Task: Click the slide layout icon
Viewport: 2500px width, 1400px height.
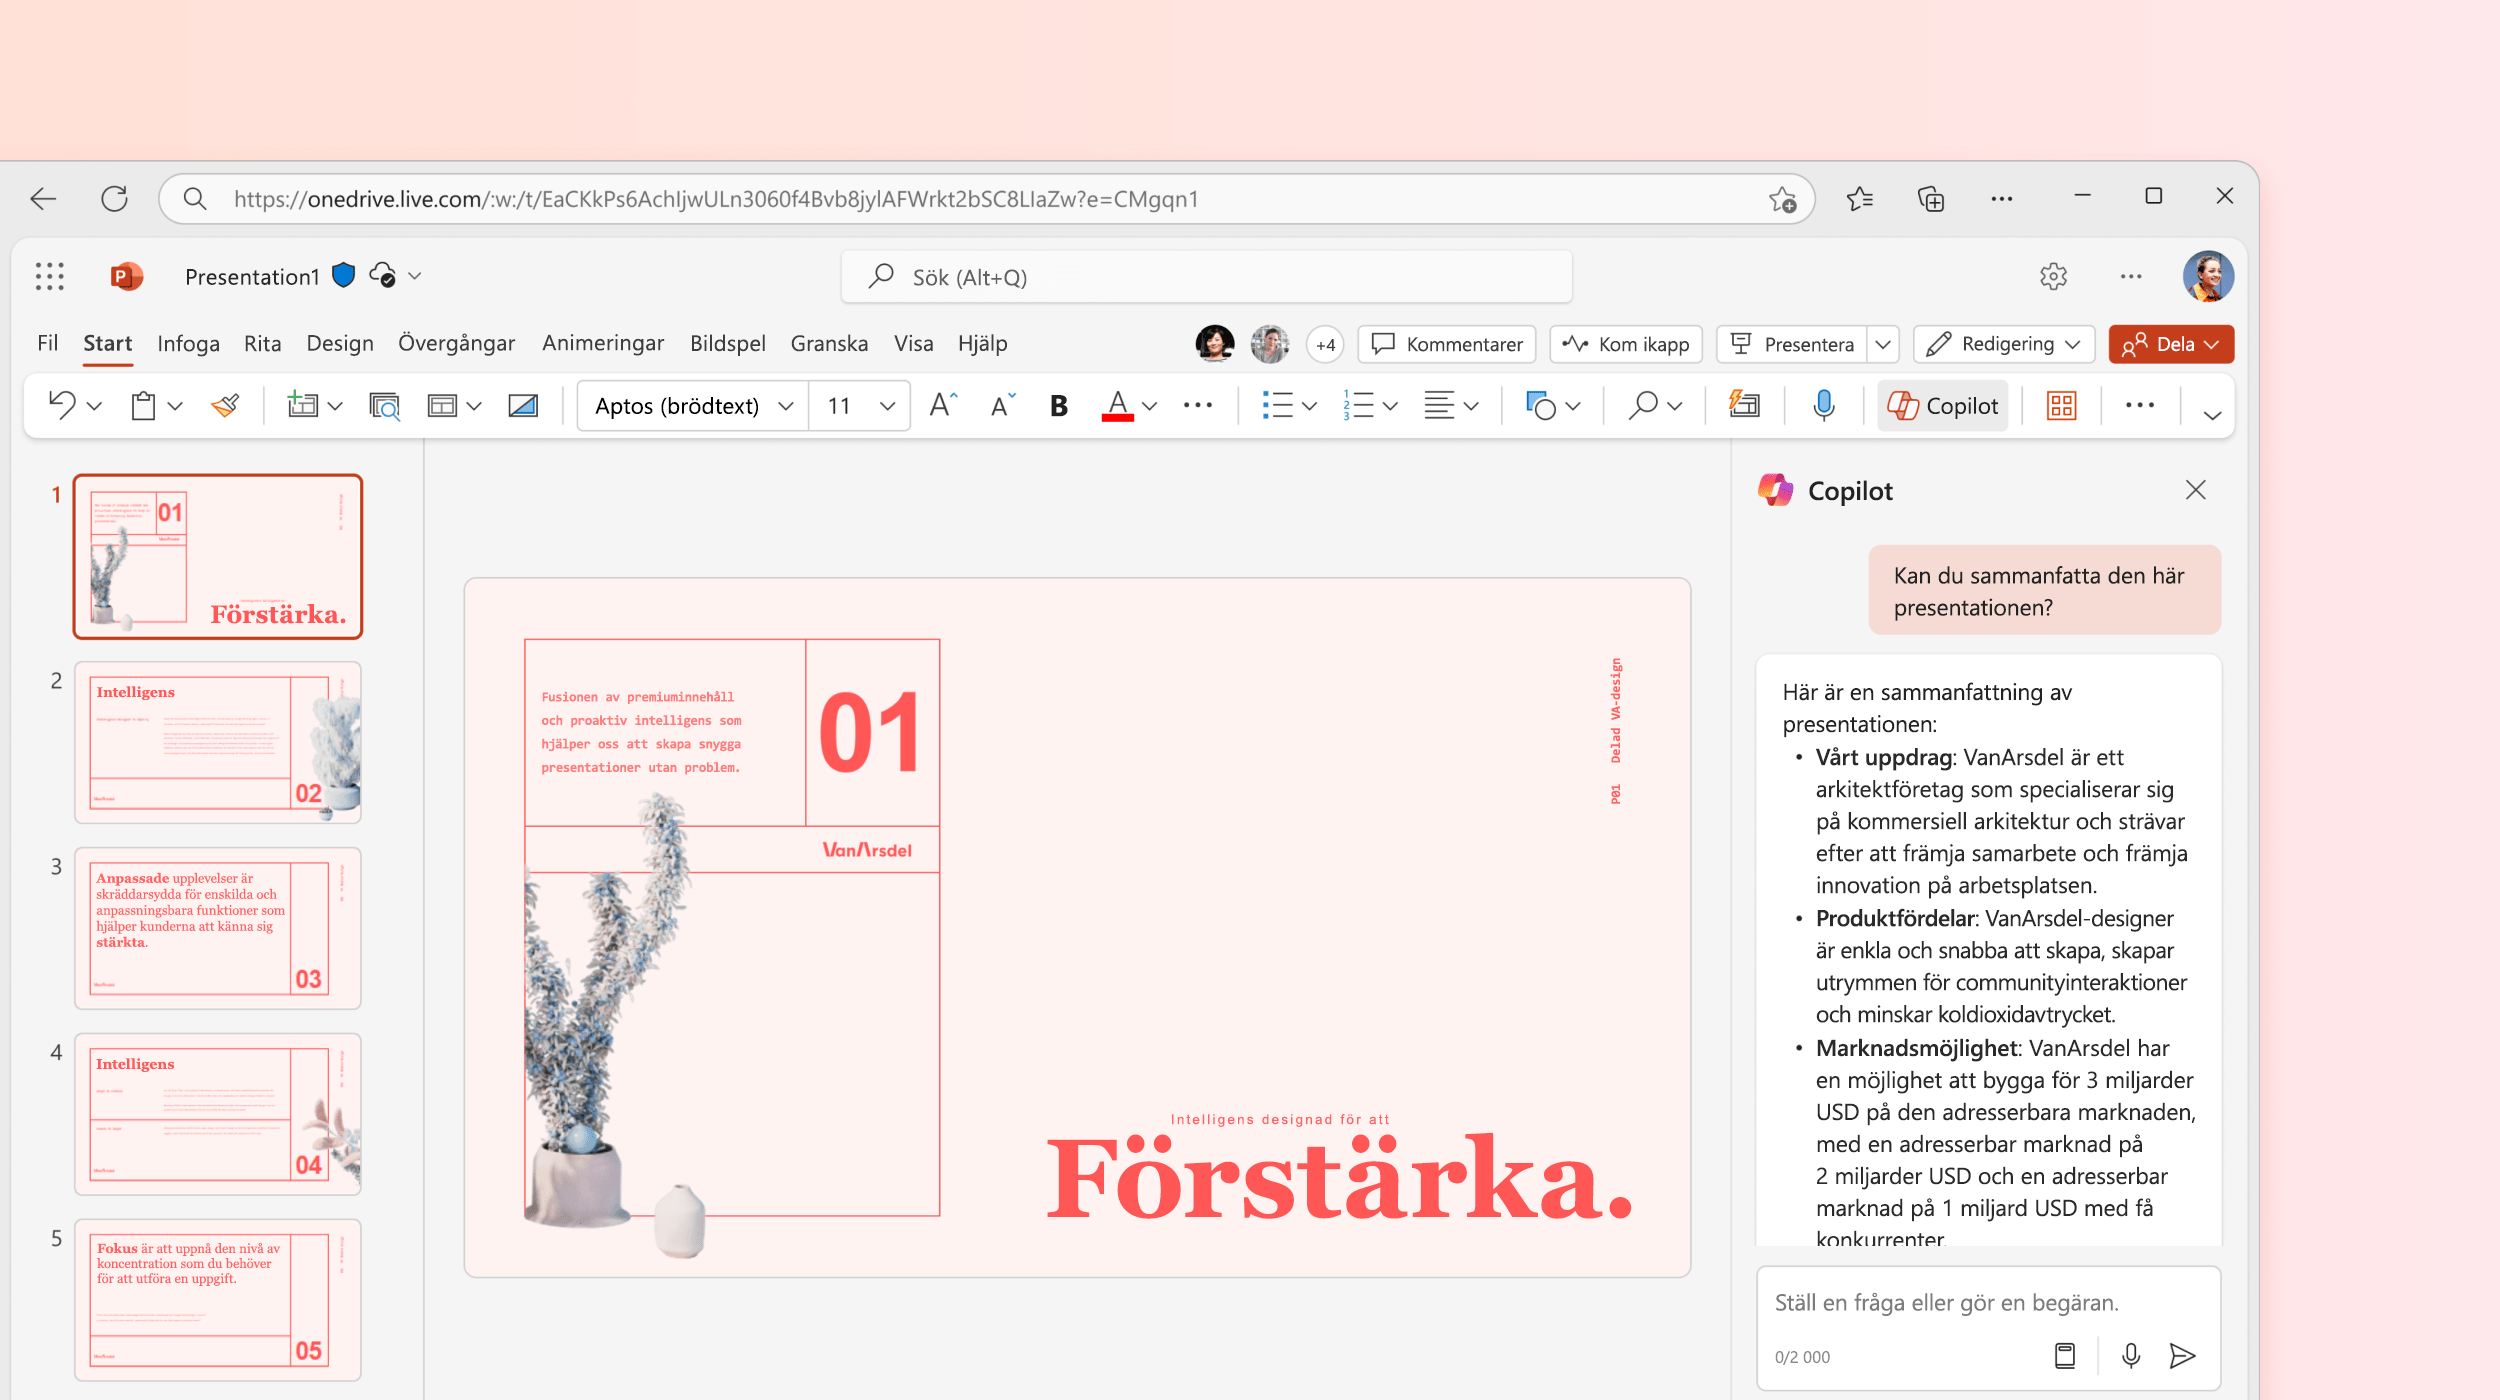Action: coord(441,405)
